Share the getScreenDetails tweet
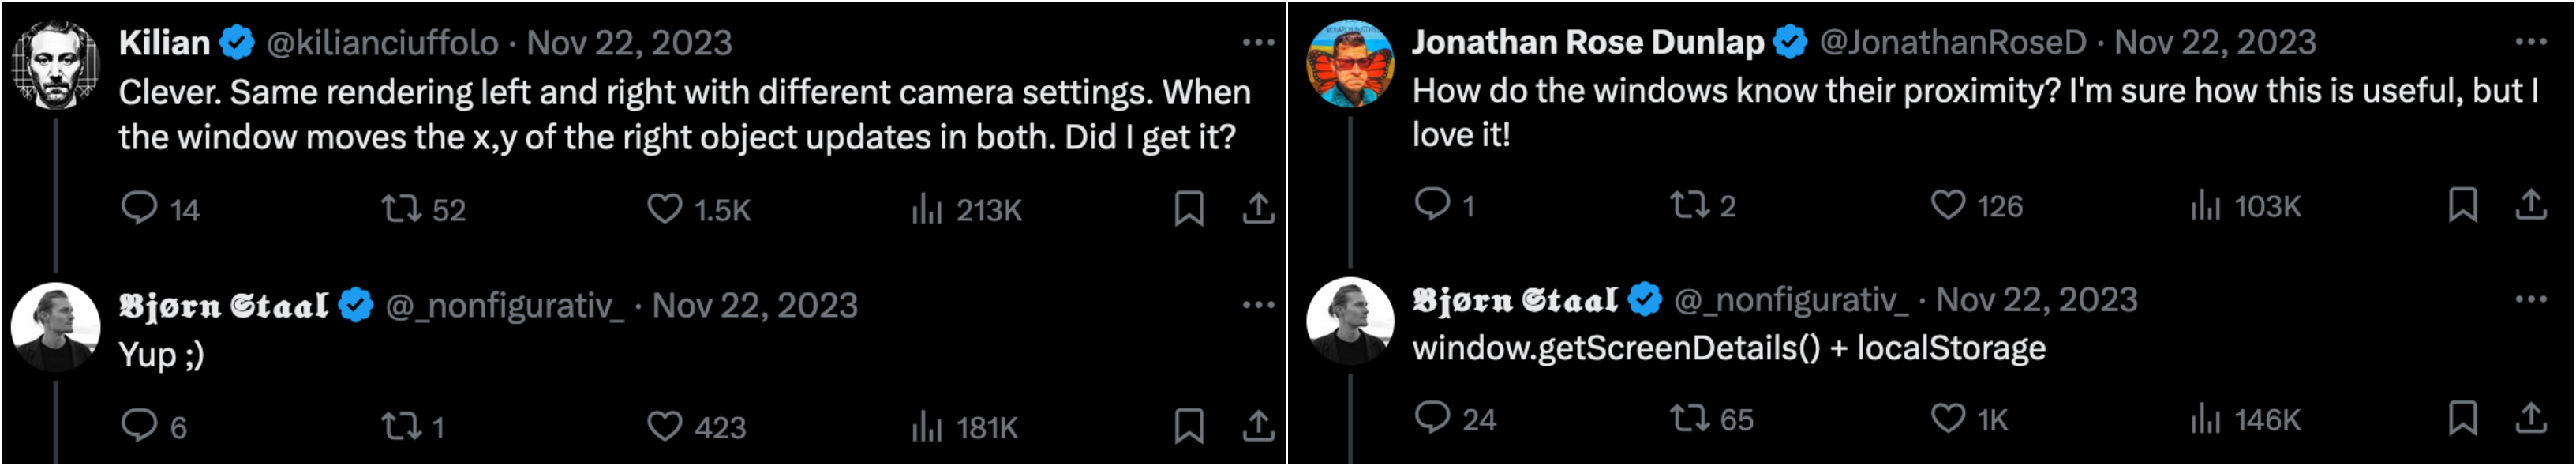2576x466 pixels. (x=2530, y=417)
